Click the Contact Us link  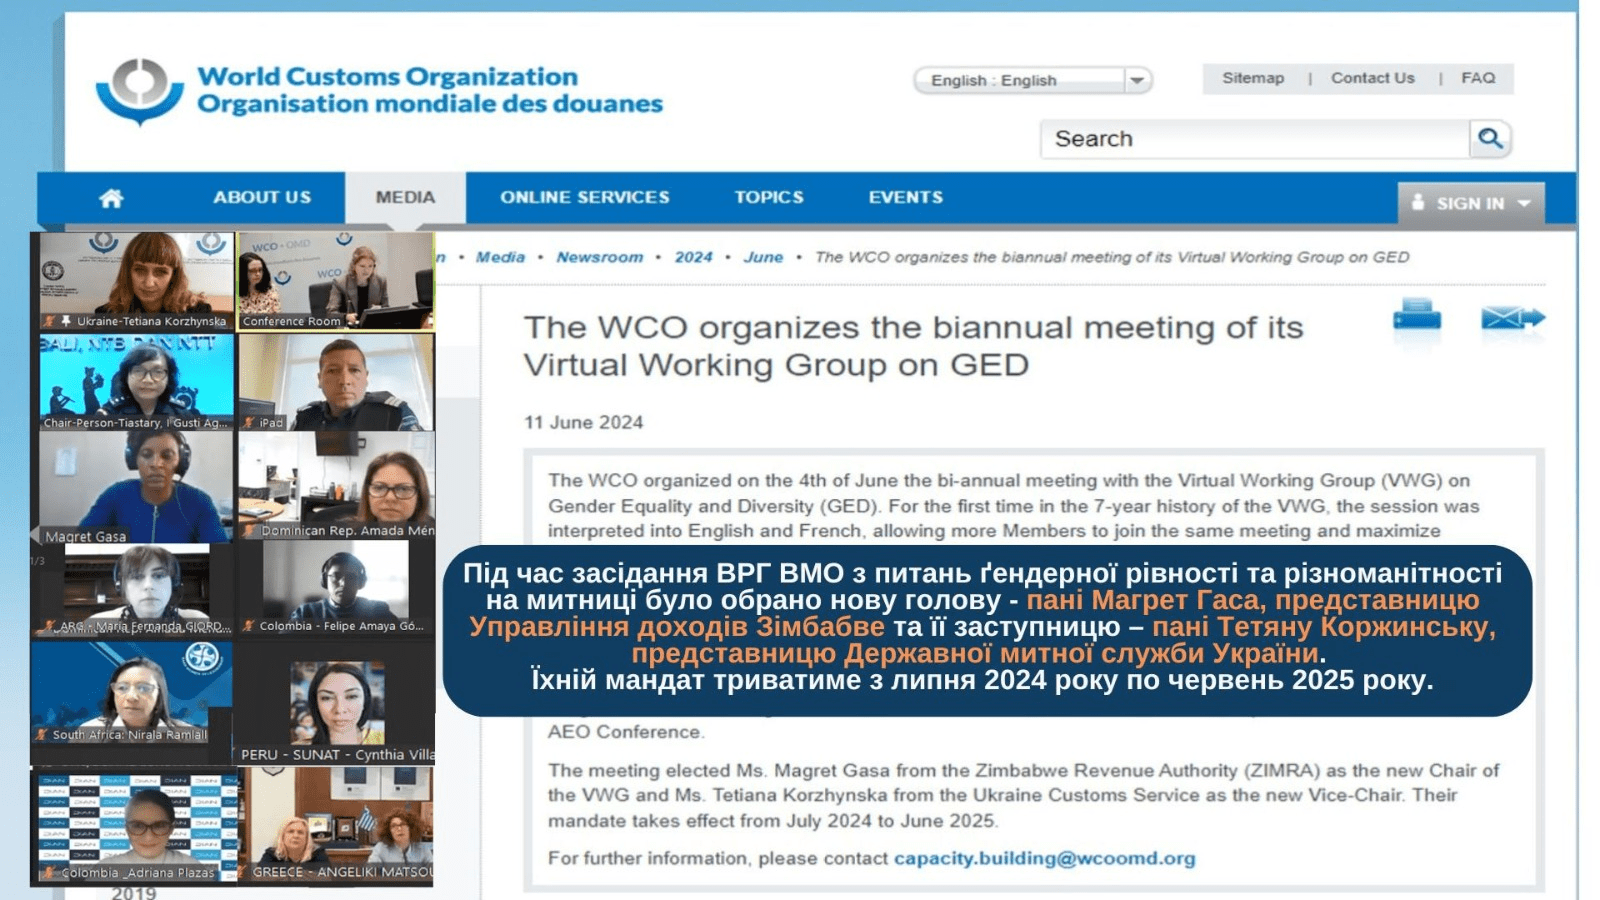[1373, 78]
